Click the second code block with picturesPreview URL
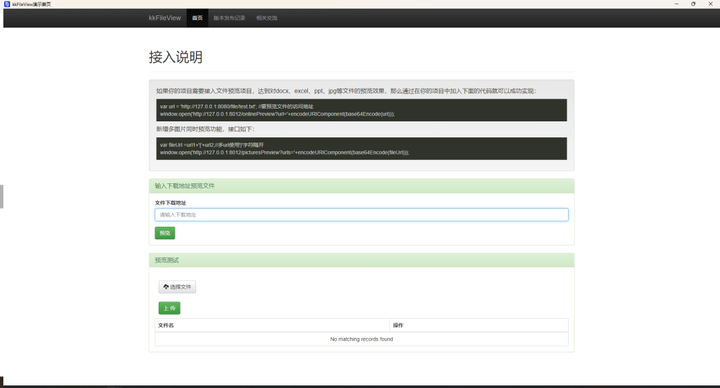The image size is (720, 388). tap(361, 149)
